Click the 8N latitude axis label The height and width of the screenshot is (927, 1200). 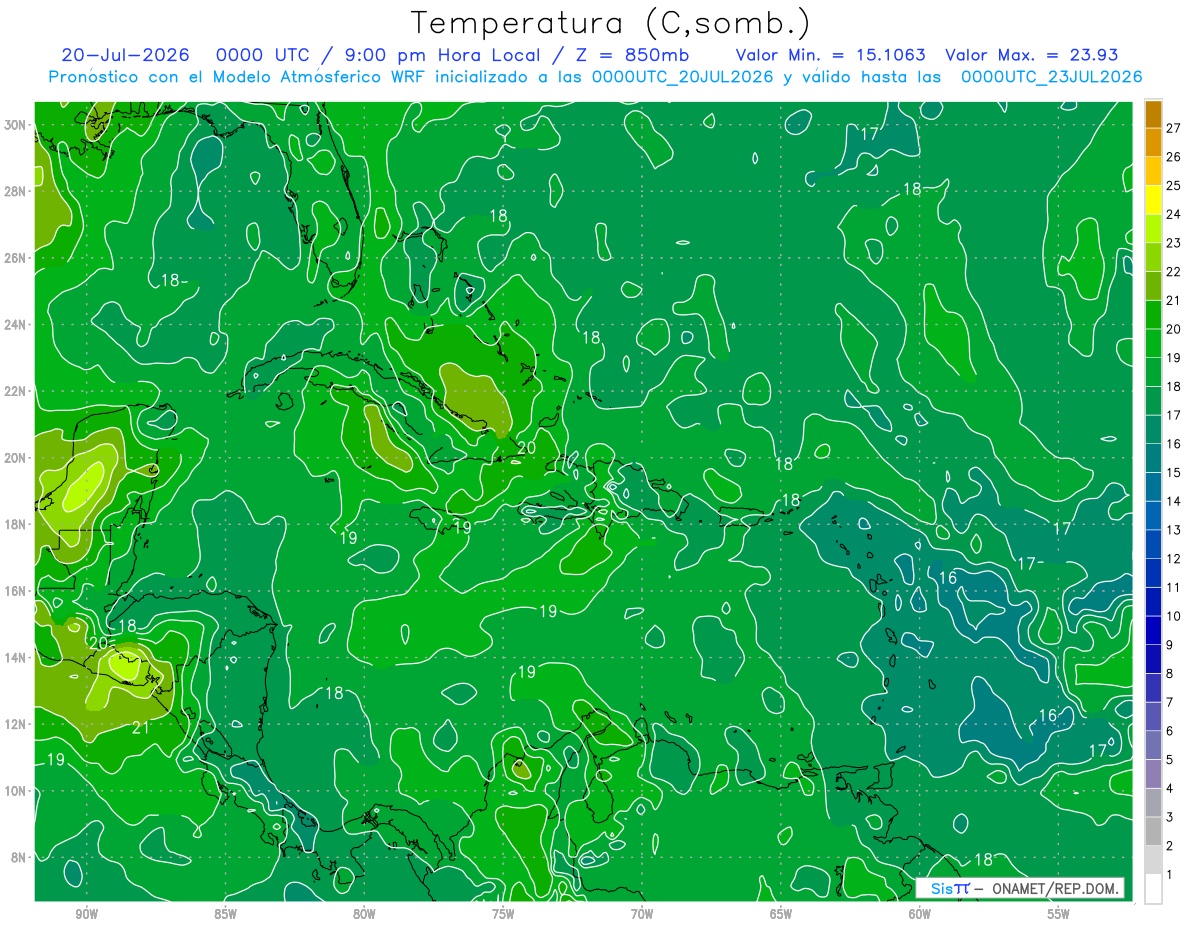[x=19, y=858]
